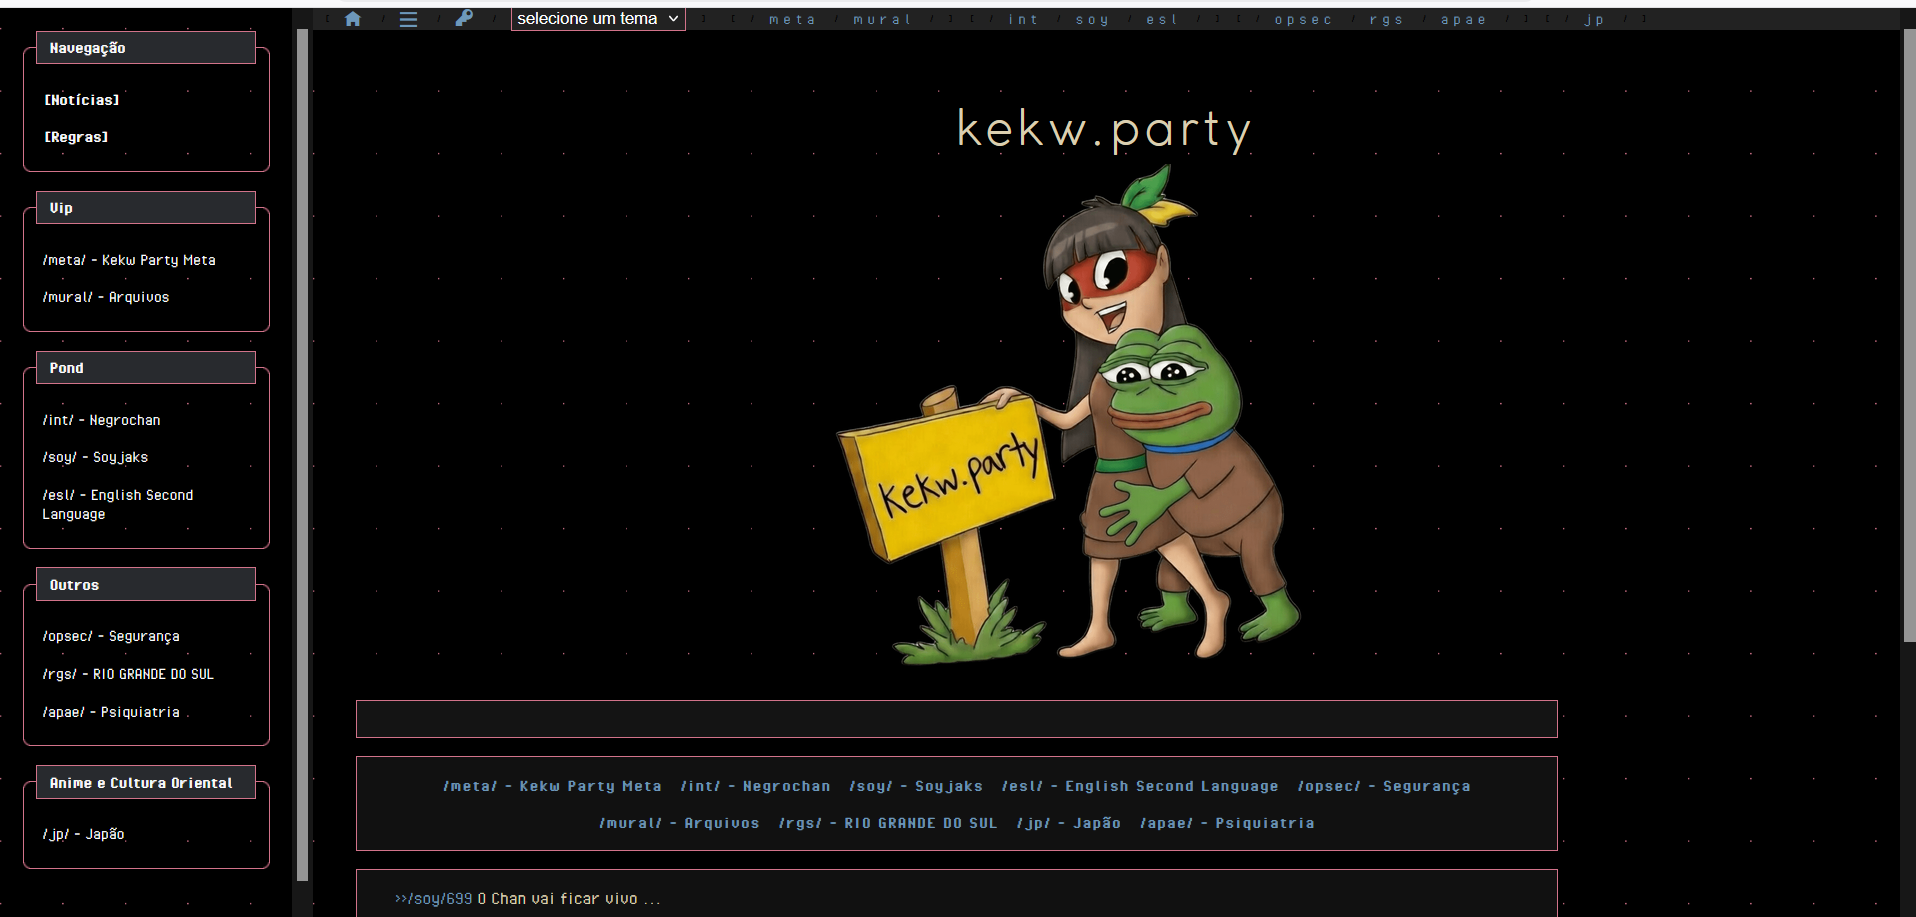Click the 'kekw.party' site title
Viewport: 1916px width, 917px height.
[x=1104, y=130]
